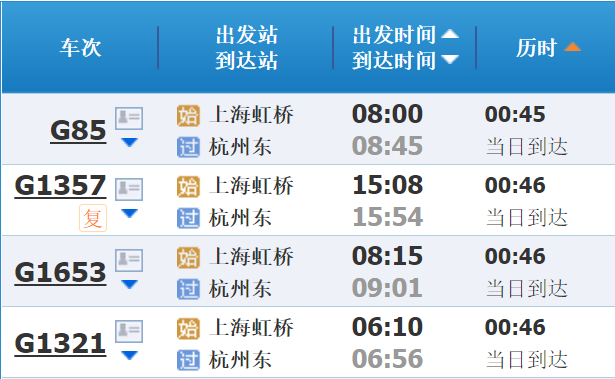Click the 车次 column header
The width and height of the screenshot is (615, 379).
coord(80,48)
